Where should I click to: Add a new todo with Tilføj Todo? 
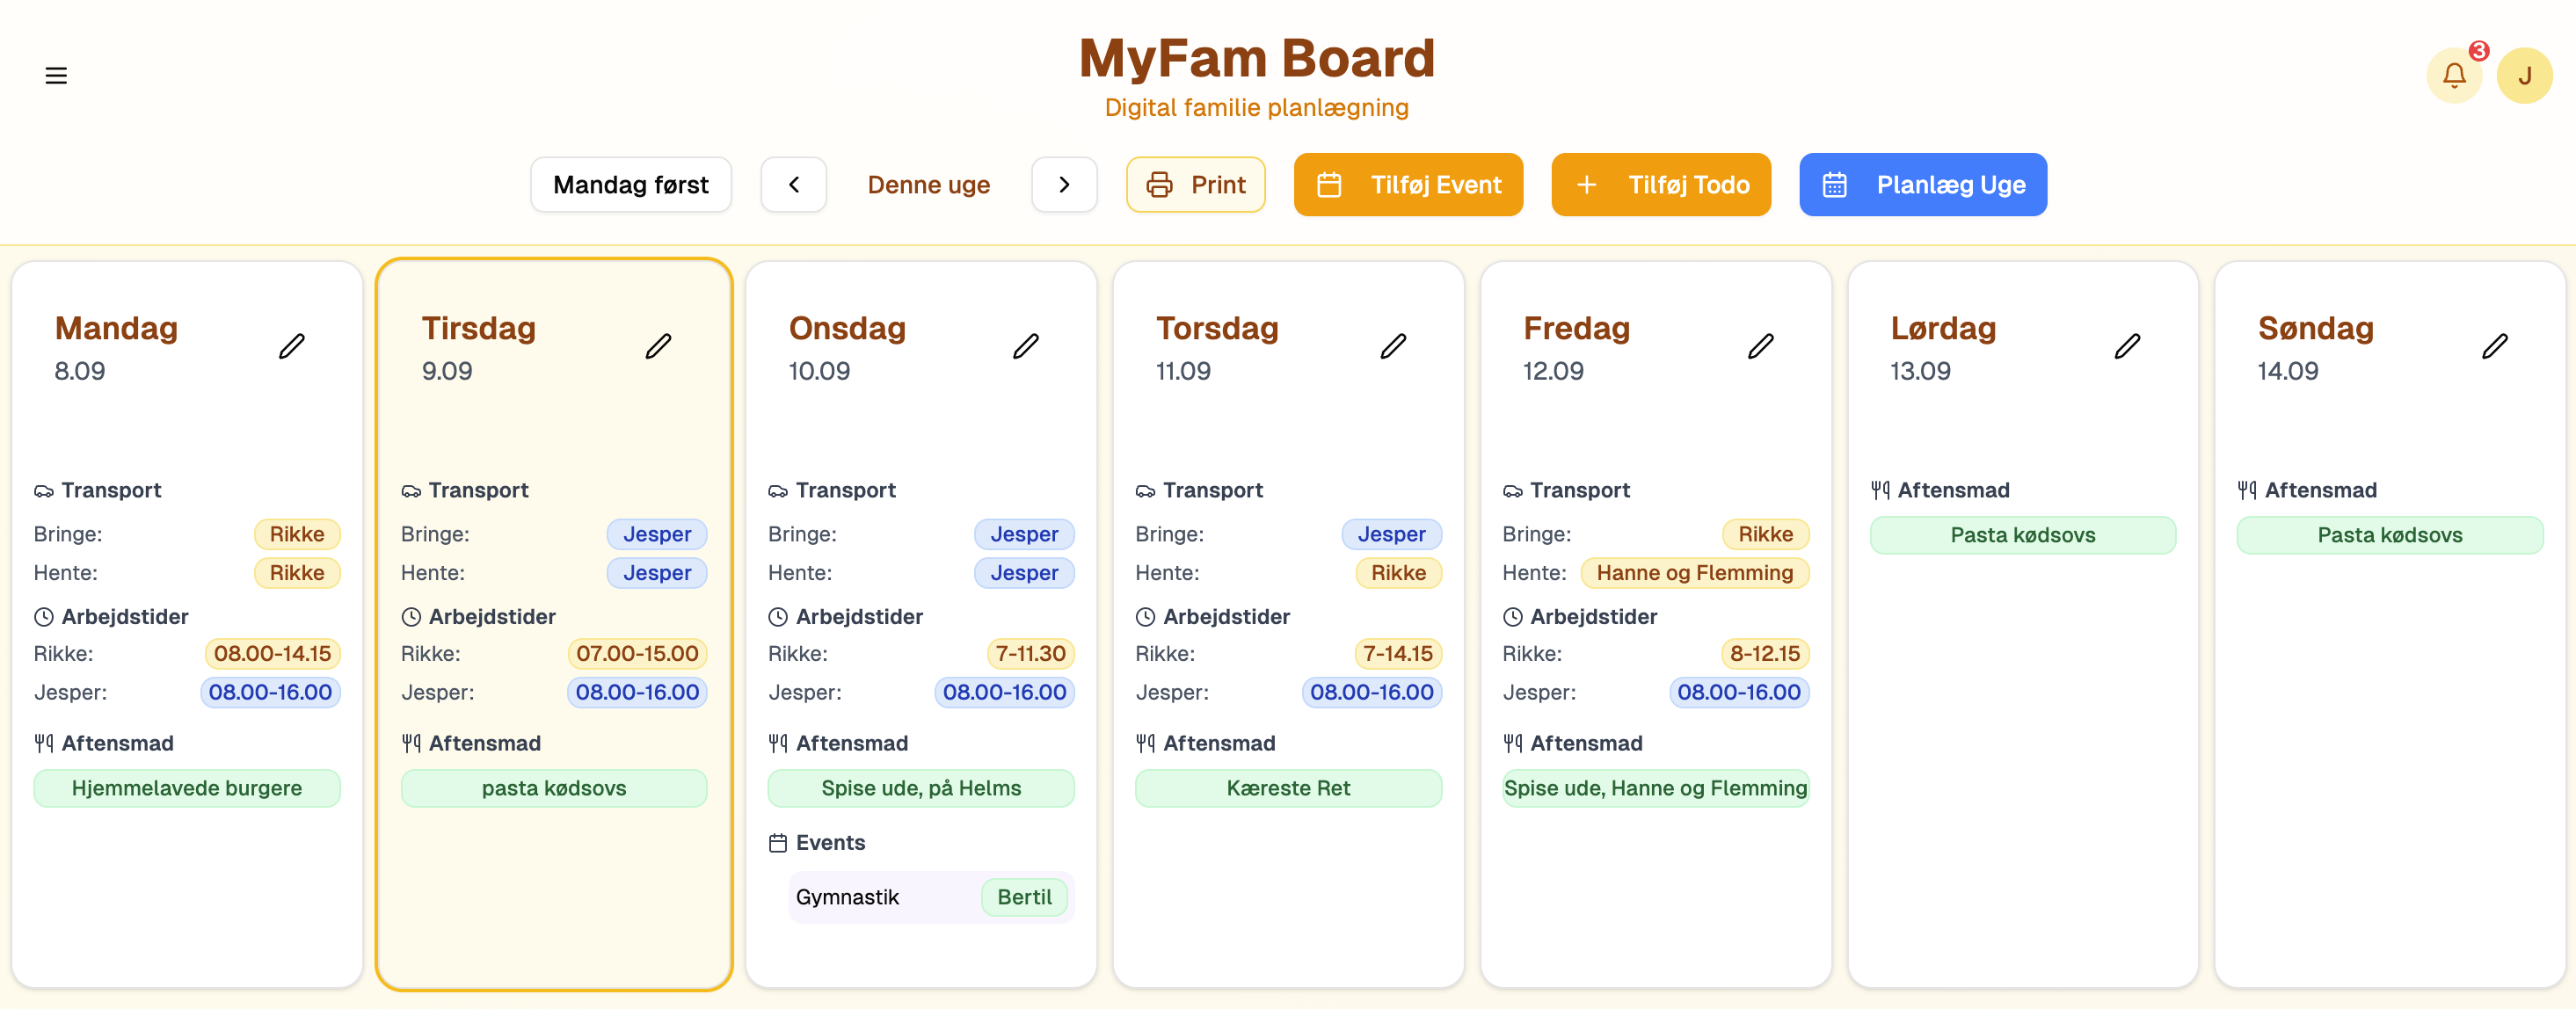click(1661, 185)
